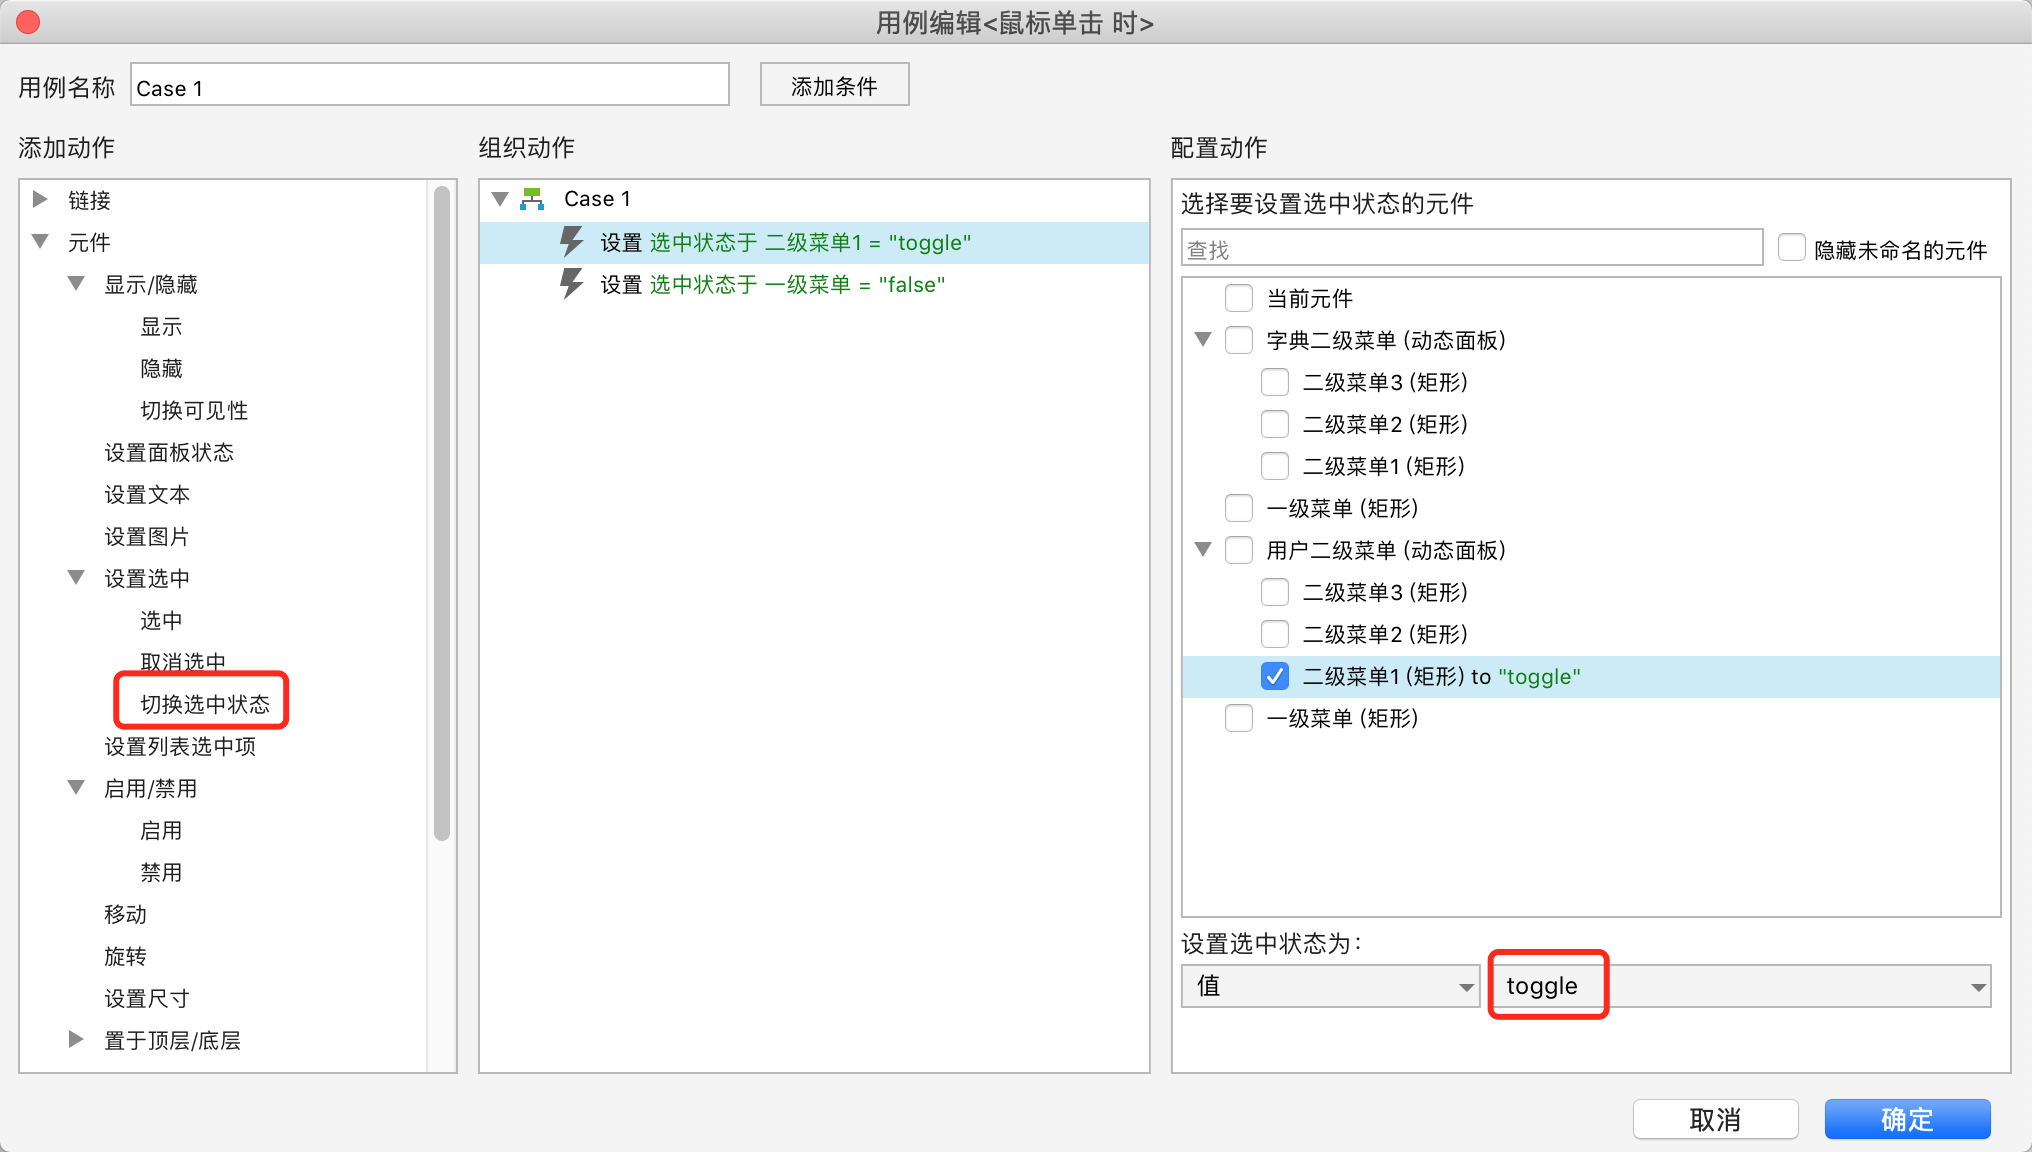The height and width of the screenshot is (1152, 2032).
Task: Select the 设置文本 action
Action: click(x=147, y=494)
